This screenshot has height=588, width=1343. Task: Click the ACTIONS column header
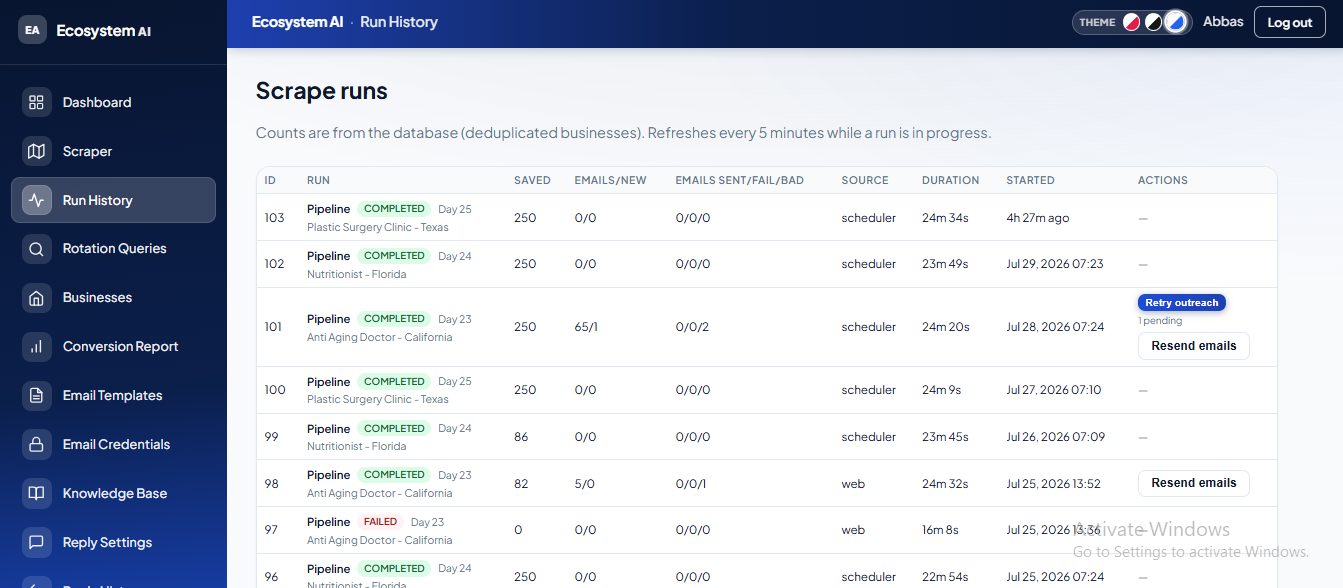point(1163,180)
